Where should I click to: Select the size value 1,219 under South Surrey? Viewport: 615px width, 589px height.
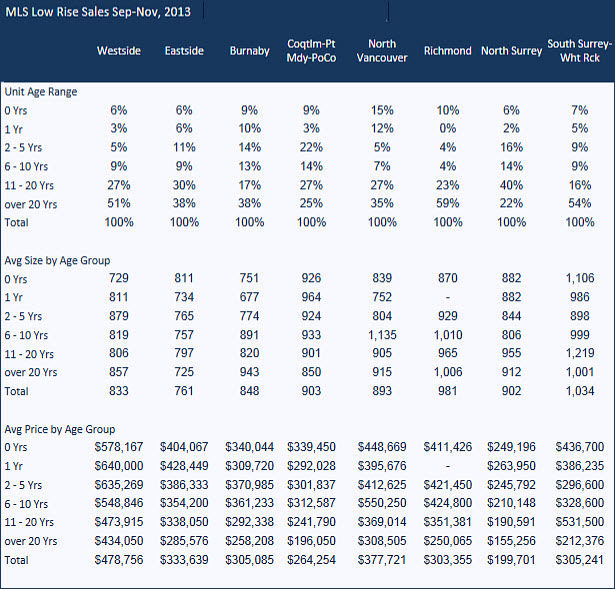pyautogui.click(x=580, y=353)
